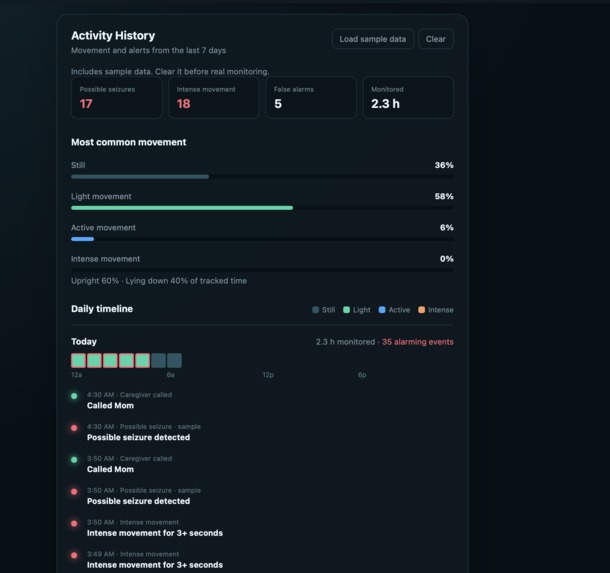Image resolution: width=610 pixels, height=573 pixels.
Task: Click the Still legend color swatch
Action: point(316,310)
